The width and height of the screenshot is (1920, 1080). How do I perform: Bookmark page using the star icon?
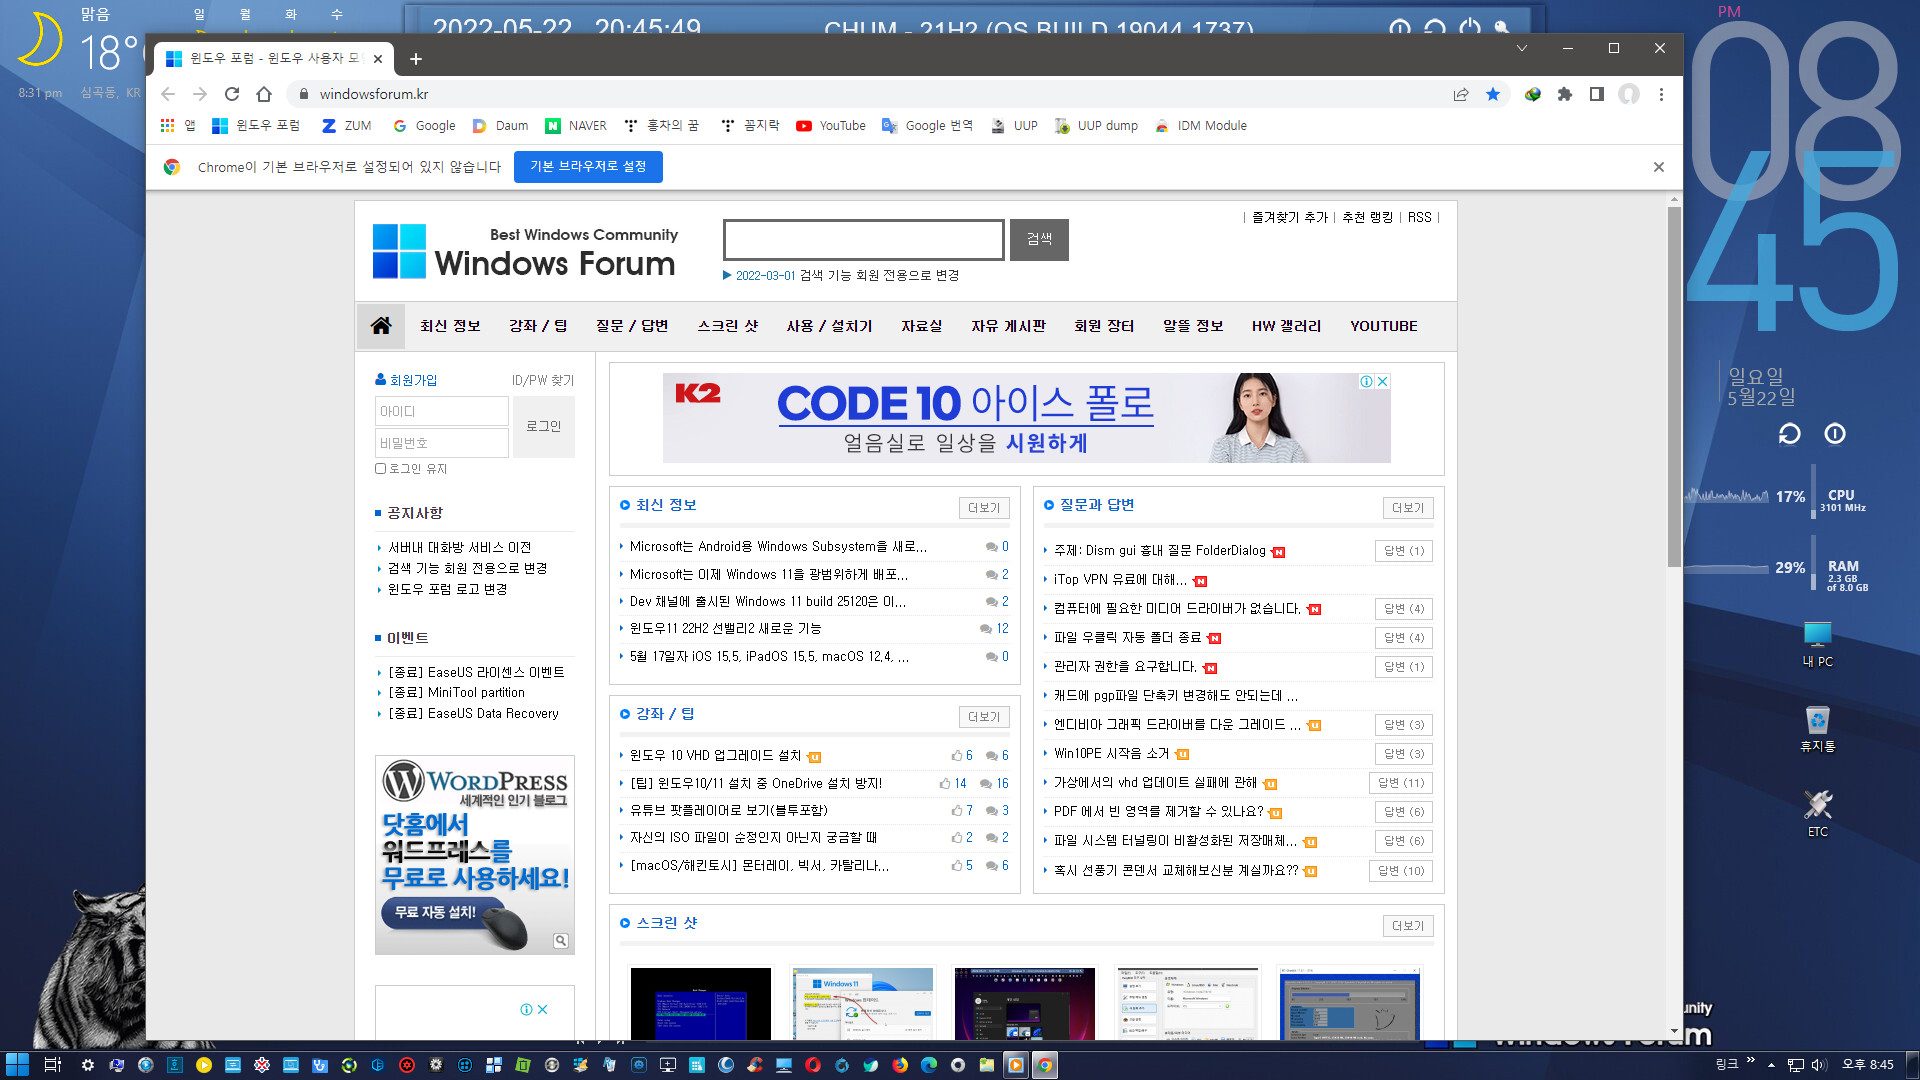1493,94
